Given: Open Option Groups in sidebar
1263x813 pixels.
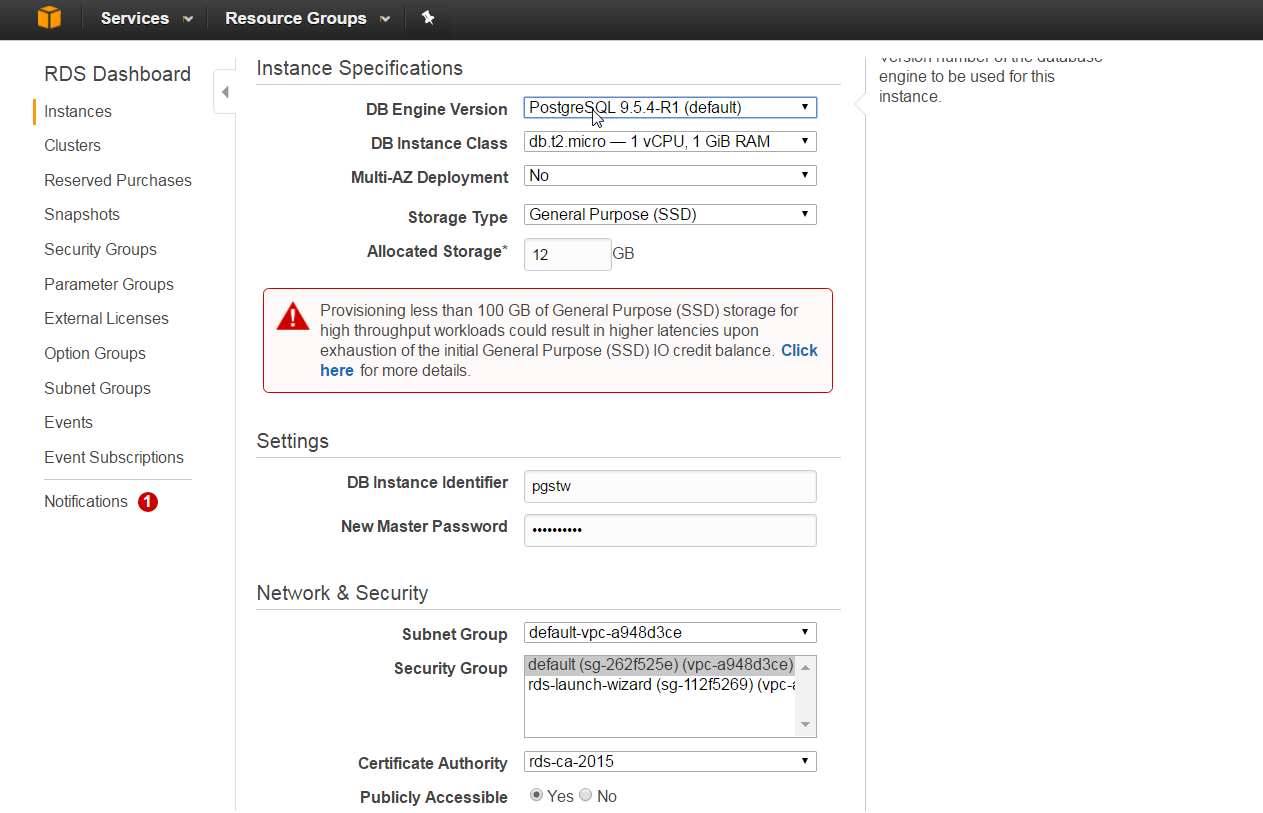Looking at the screenshot, I should click(x=95, y=353).
